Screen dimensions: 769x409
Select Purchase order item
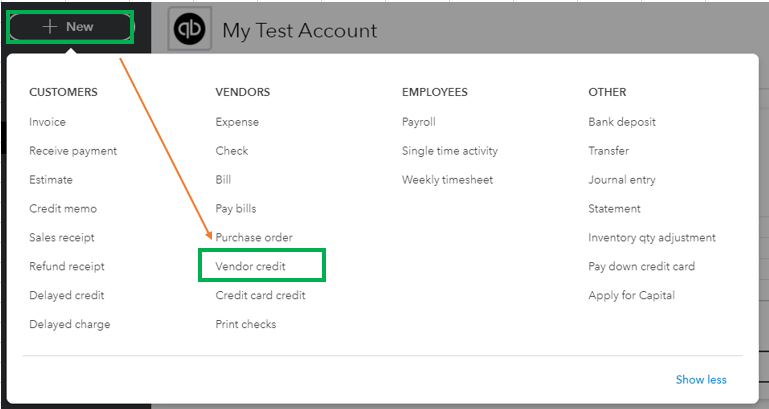click(x=254, y=238)
